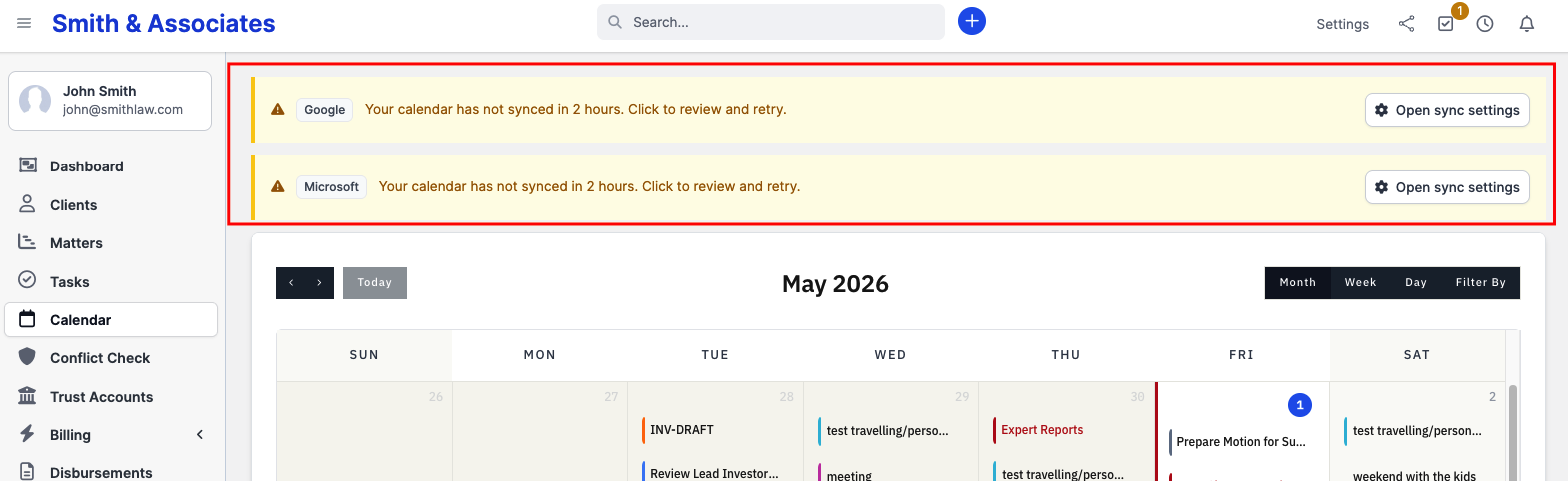Viewport: 1568px width, 481px height.
Task: Click the Dashboard sidebar icon
Action: point(28,166)
